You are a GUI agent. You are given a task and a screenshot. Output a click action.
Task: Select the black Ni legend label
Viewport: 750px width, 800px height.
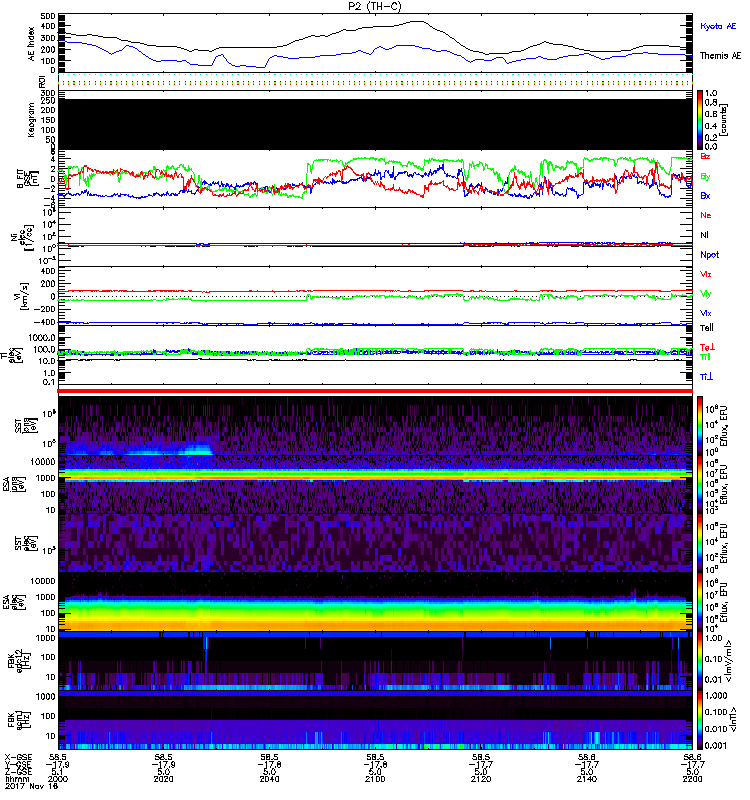(x=704, y=235)
